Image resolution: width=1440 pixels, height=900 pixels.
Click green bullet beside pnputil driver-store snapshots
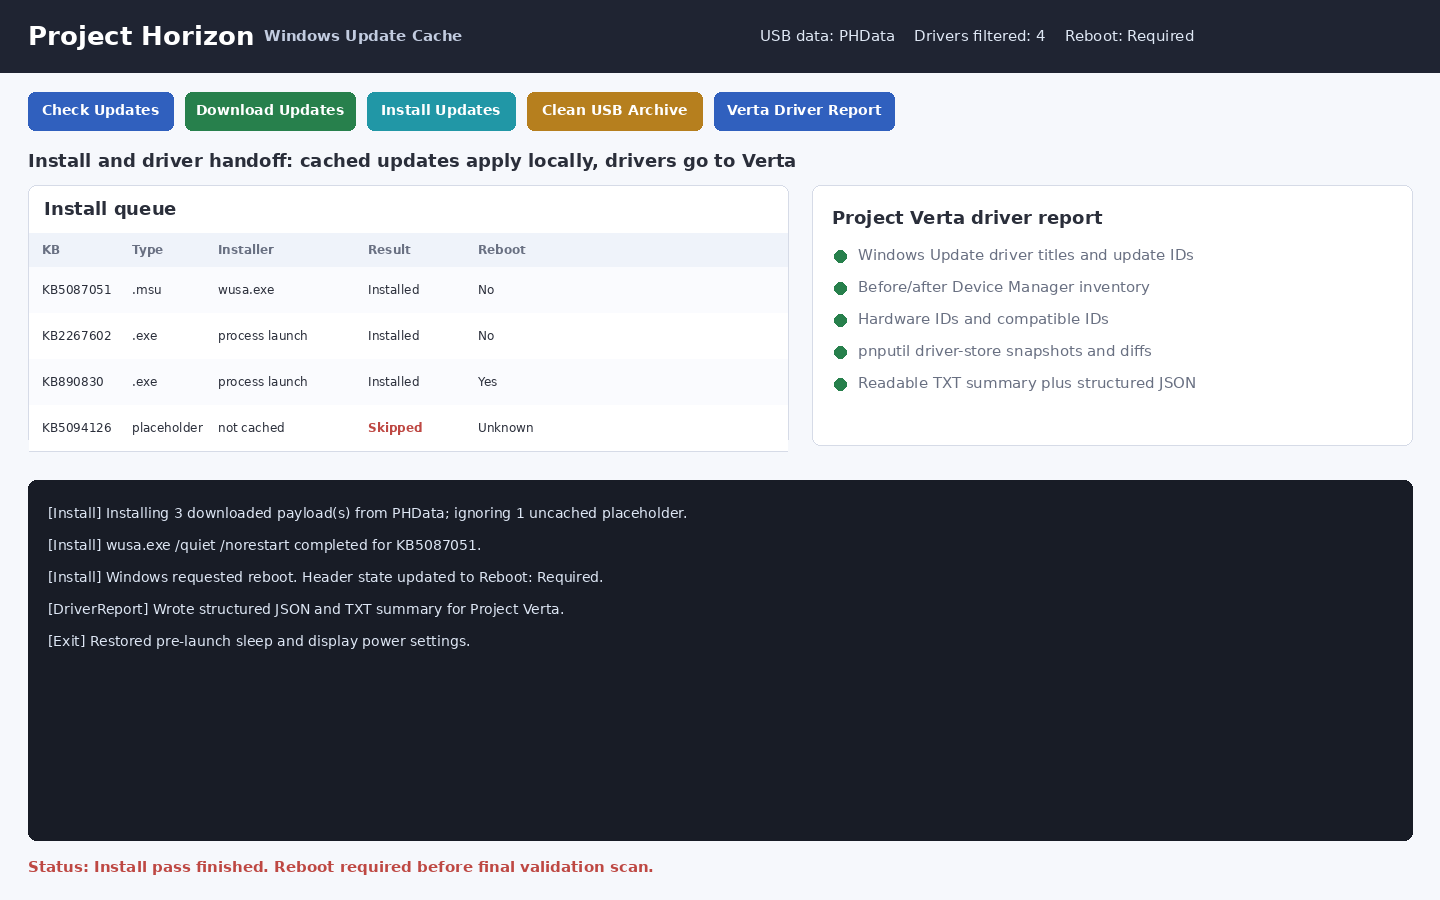point(841,352)
